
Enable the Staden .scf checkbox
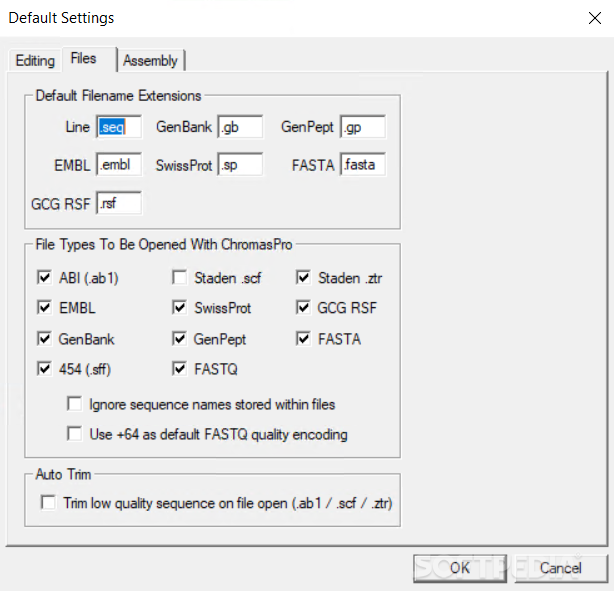coord(179,277)
